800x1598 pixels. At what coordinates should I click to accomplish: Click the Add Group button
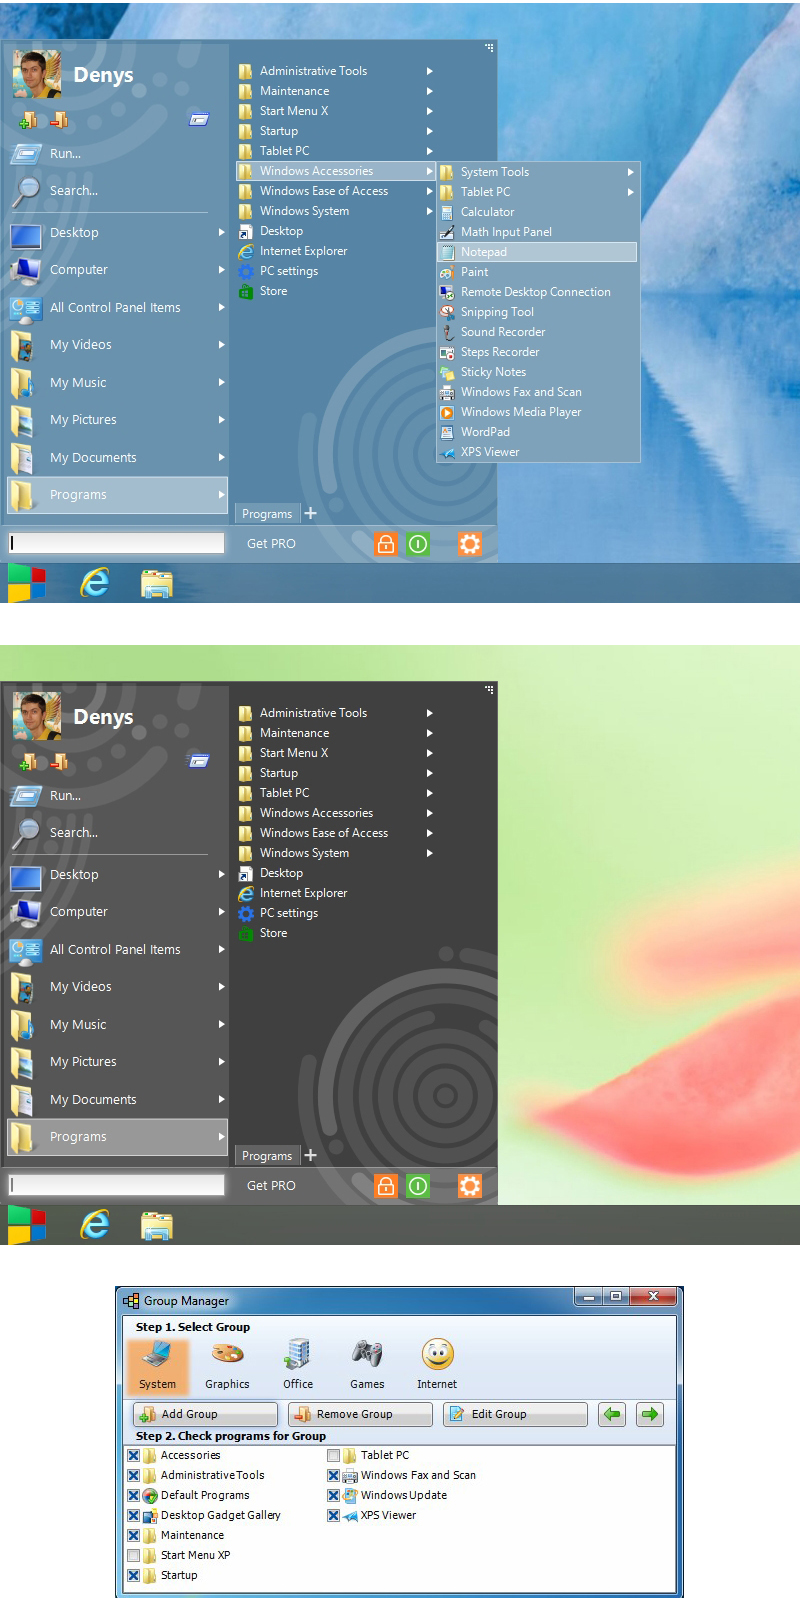pos(205,1414)
